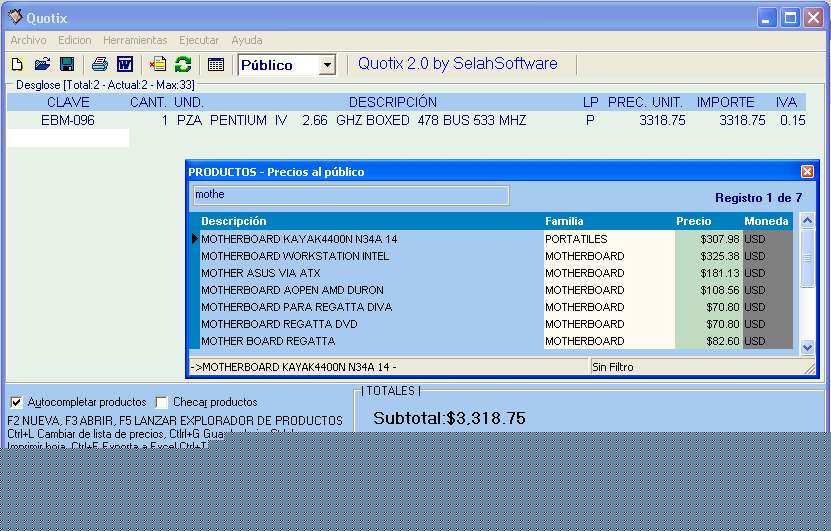Print using the printer toolbar icon
Viewport: 831px width, 531px height.
(x=99, y=65)
